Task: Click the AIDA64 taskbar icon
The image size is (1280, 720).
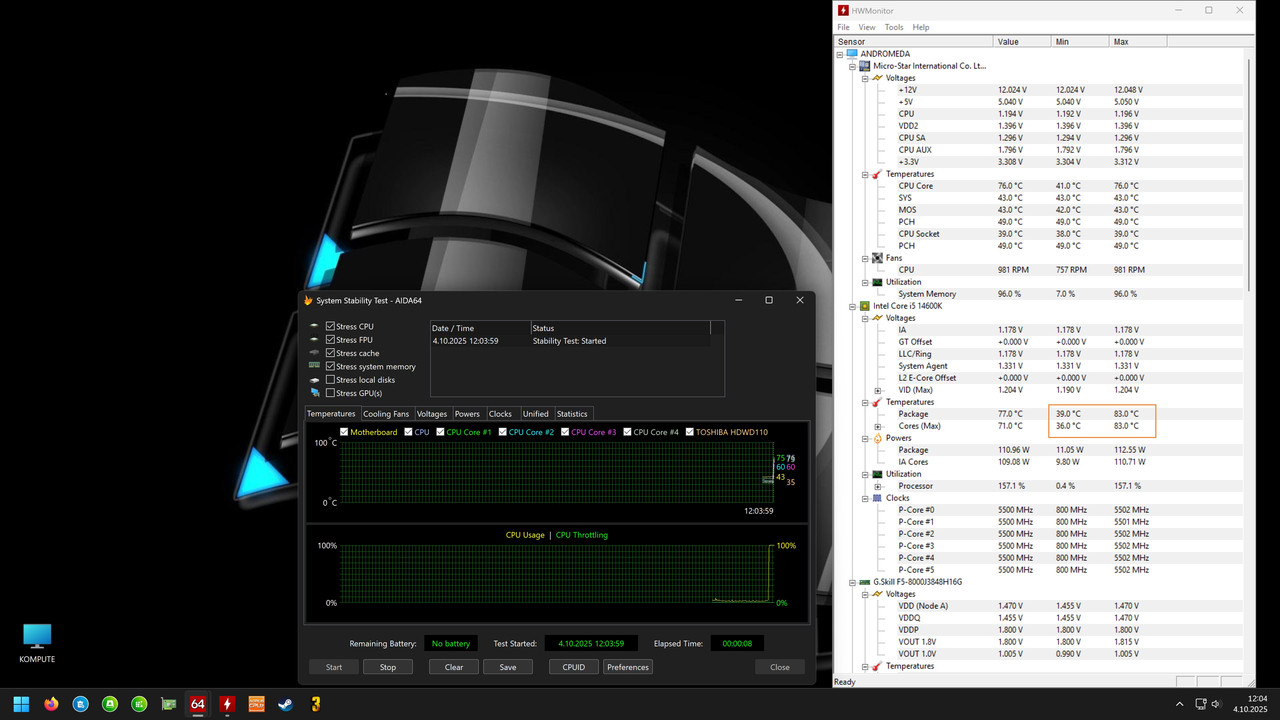Action: 198,704
